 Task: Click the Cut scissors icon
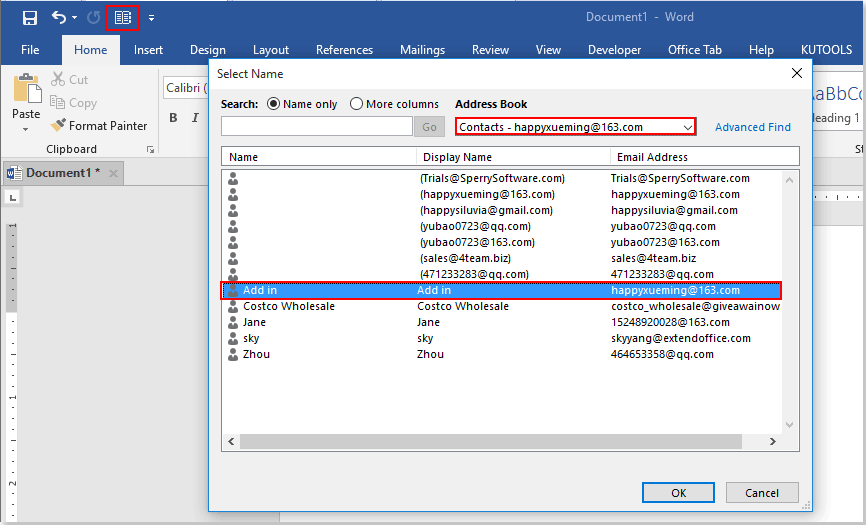58,79
